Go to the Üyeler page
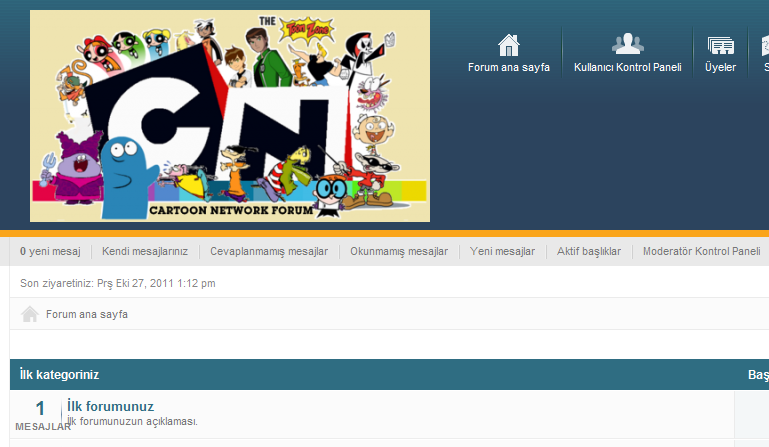 pyautogui.click(x=720, y=67)
